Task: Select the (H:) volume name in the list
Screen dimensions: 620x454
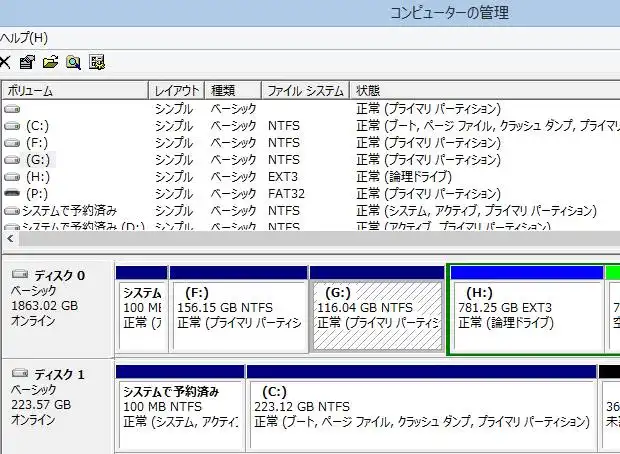Action: tap(38, 177)
